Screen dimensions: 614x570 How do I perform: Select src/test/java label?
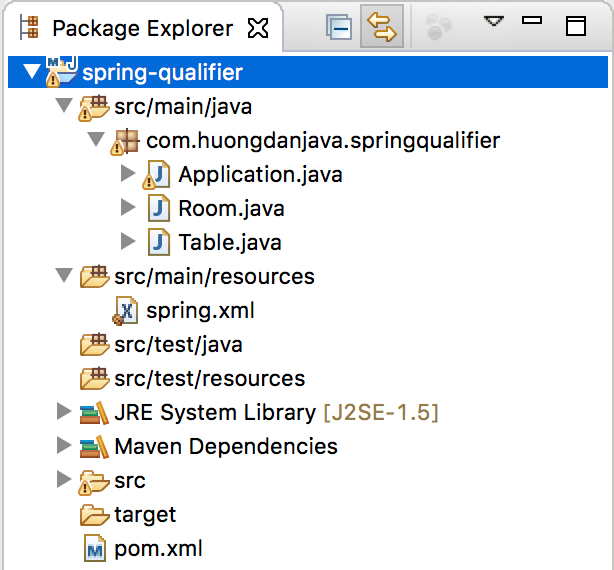pyautogui.click(x=178, y=345)
